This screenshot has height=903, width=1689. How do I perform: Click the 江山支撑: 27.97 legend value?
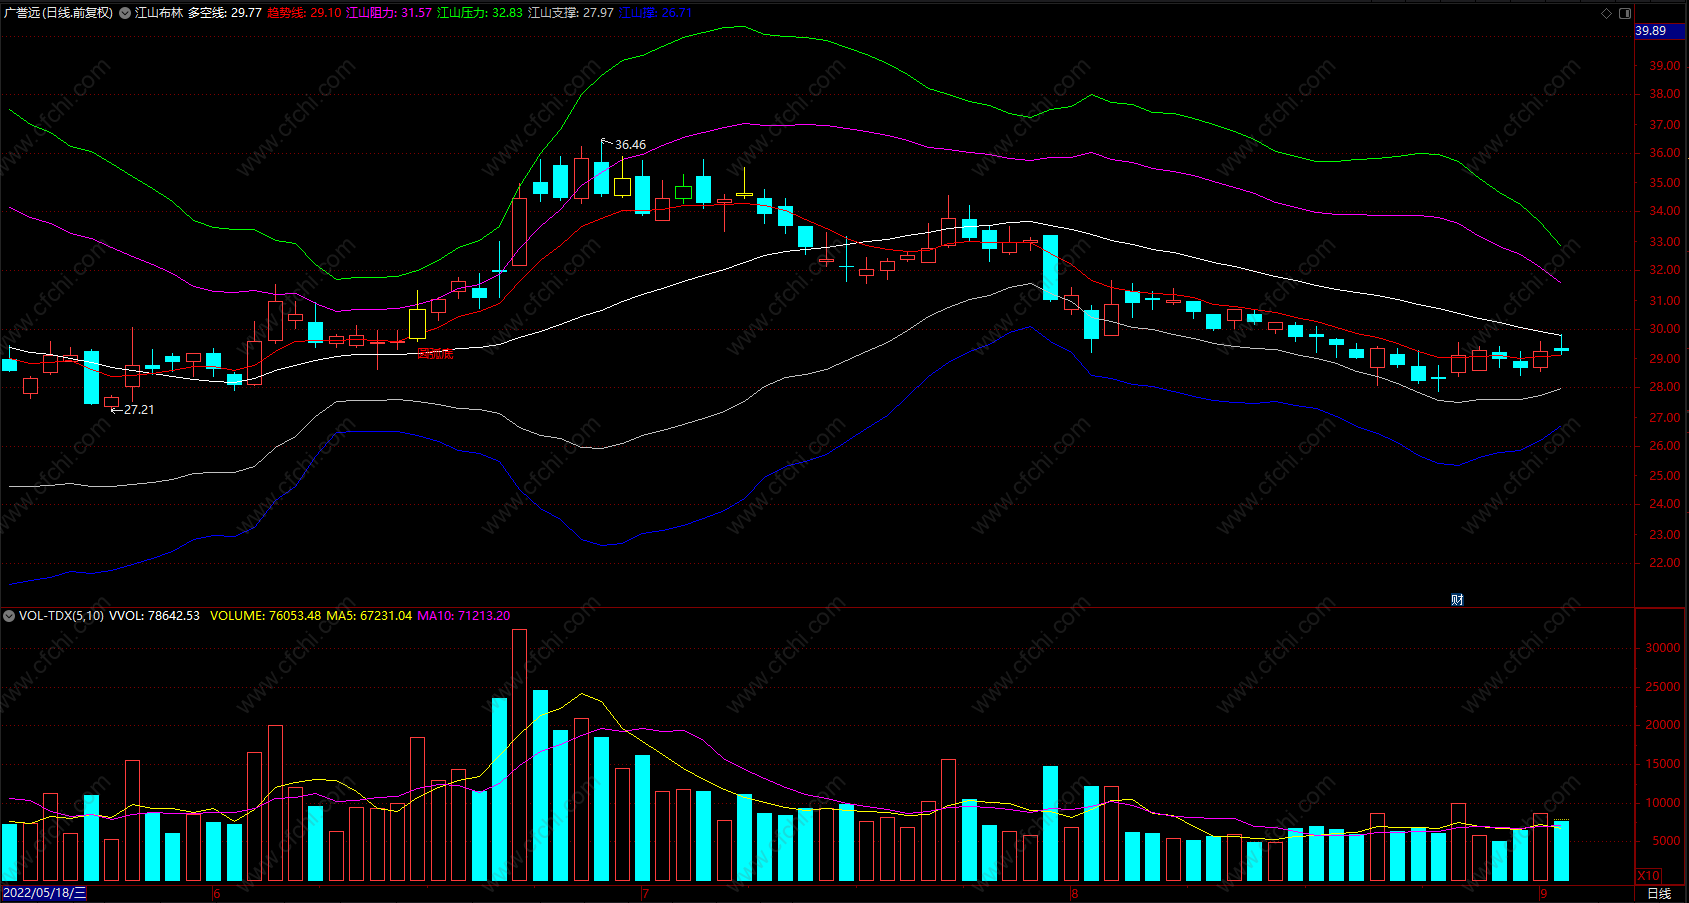[571, 13]
